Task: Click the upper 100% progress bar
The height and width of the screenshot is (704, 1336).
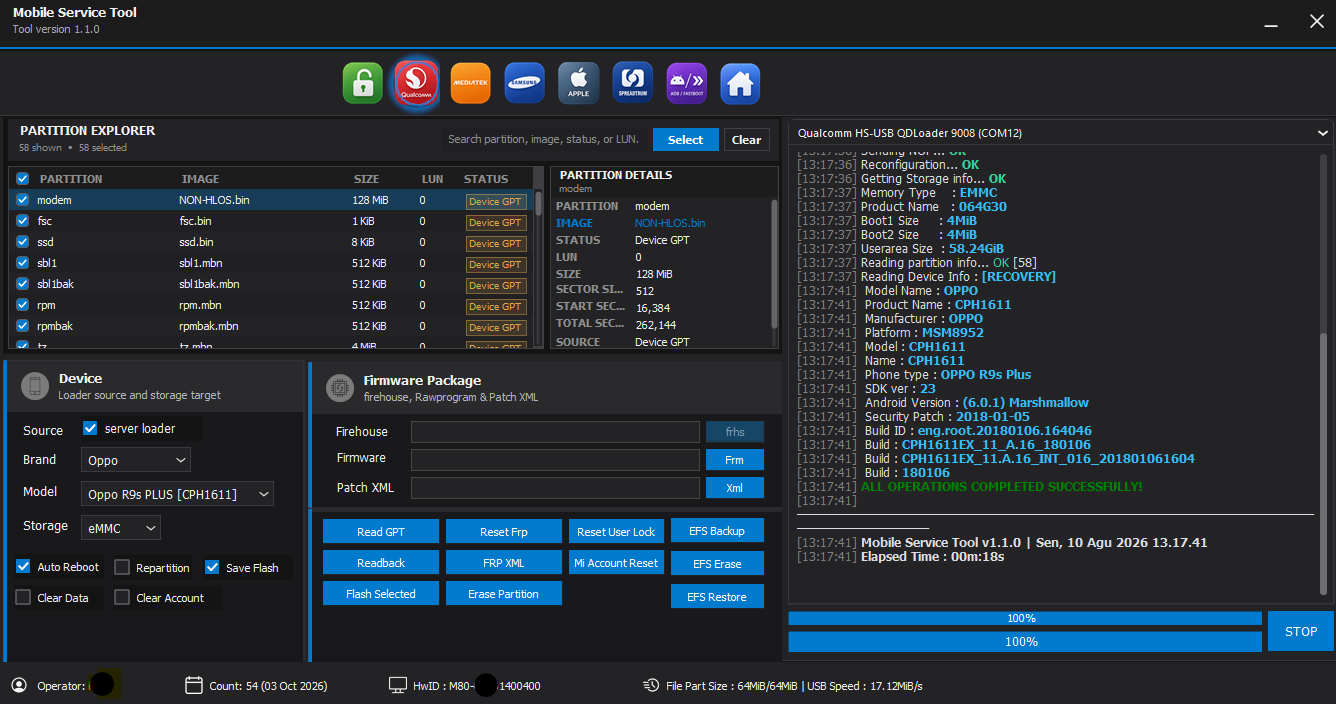Action: coord(1025,618)
